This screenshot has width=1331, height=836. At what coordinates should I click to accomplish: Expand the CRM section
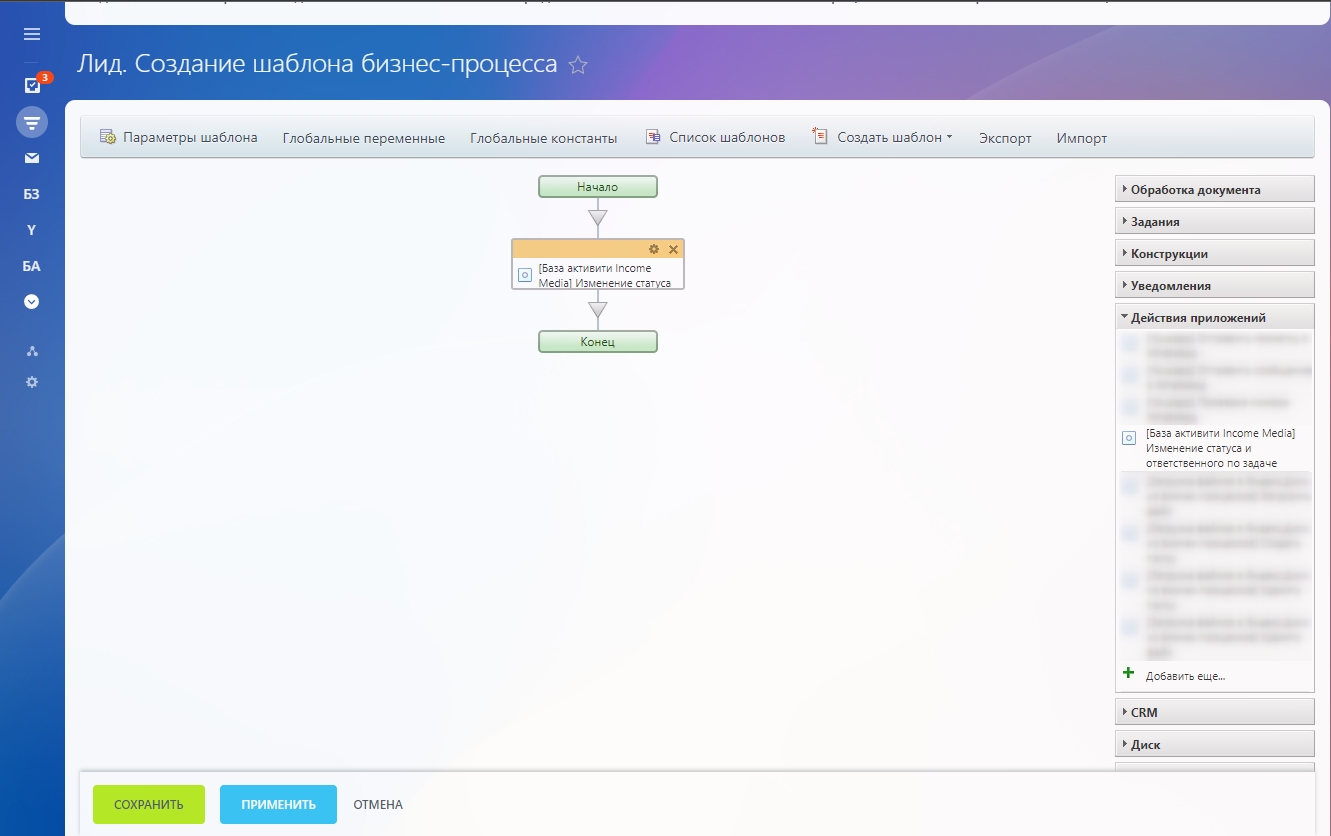point(1214,712)
